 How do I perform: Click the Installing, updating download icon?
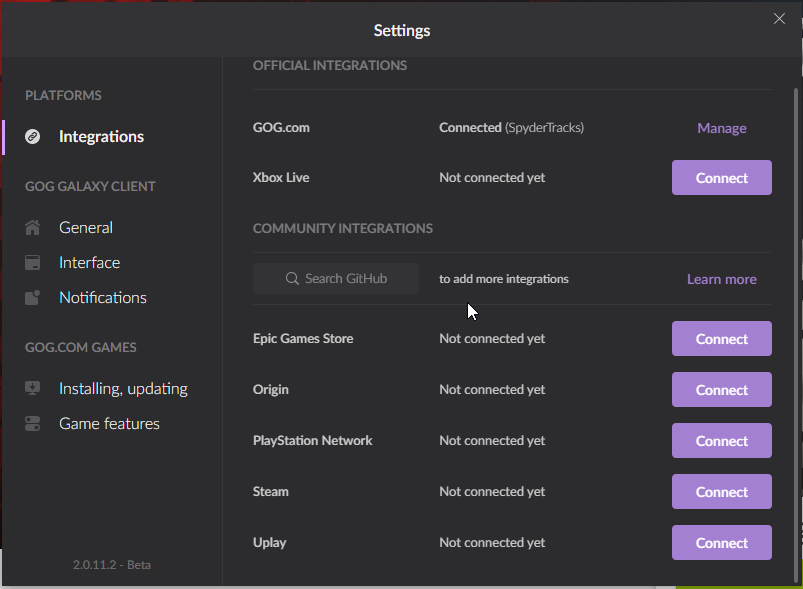point(32,389)
